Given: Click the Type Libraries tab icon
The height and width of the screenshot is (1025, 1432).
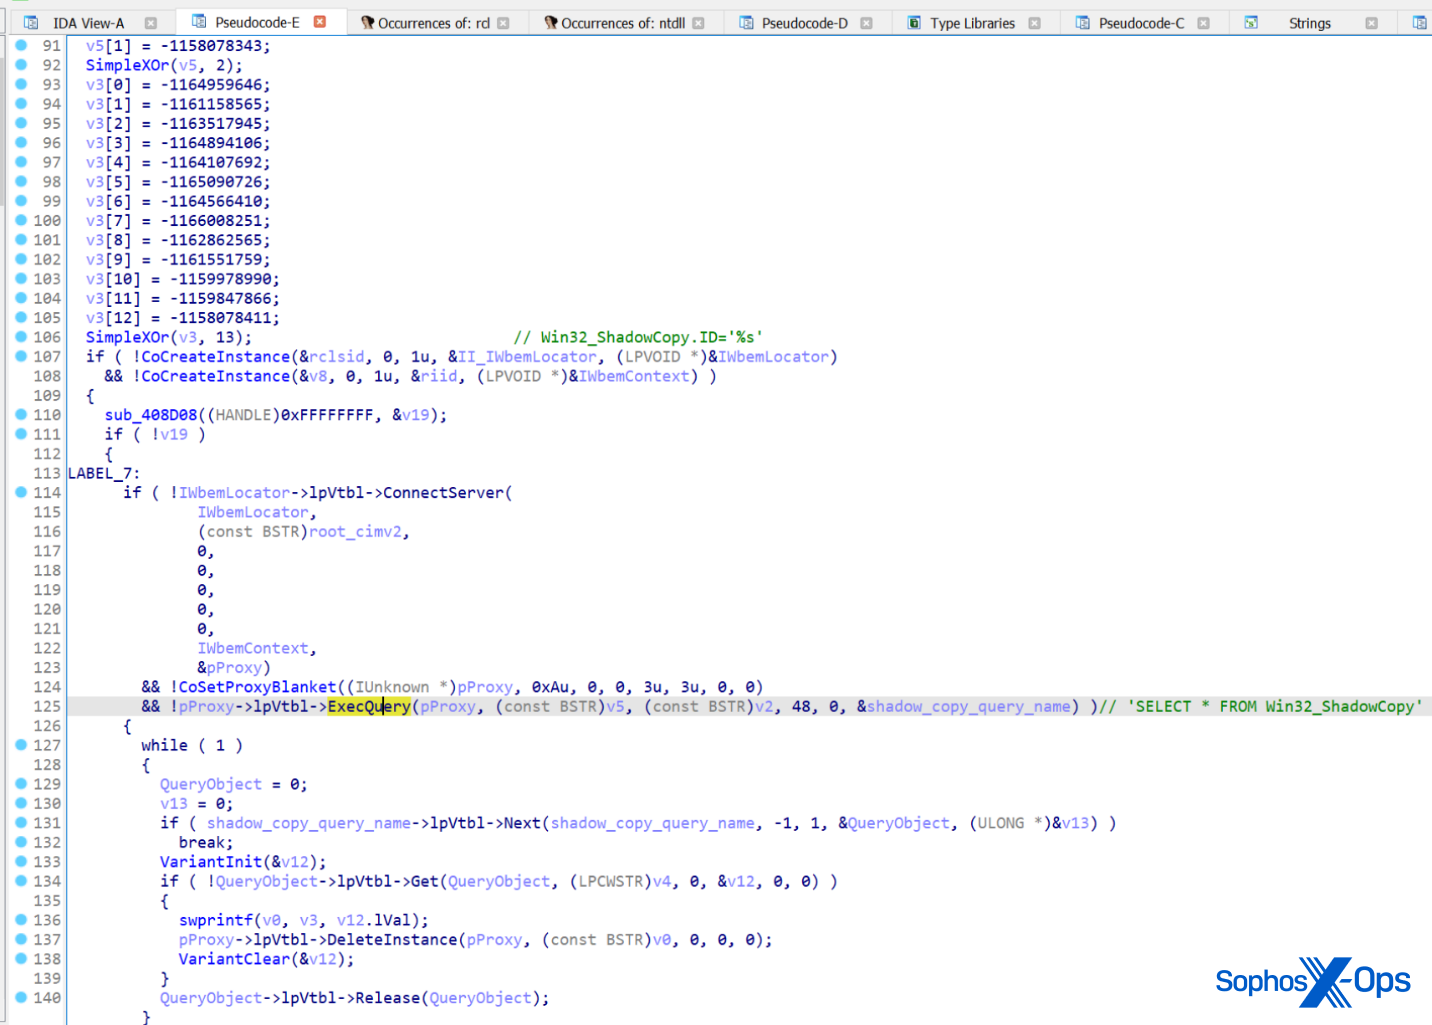Looking at the screenshot, I should (x=914, y=22).
